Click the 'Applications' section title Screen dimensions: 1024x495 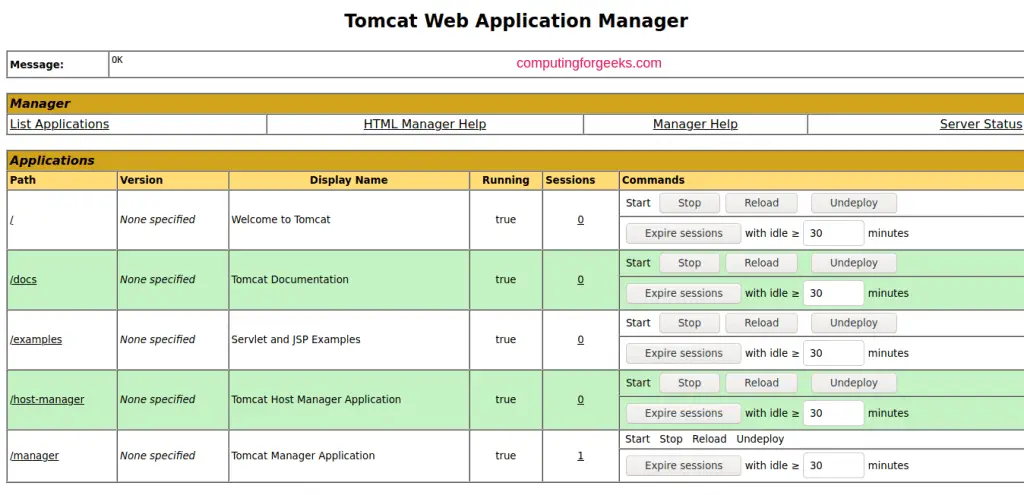click(52, 161)
